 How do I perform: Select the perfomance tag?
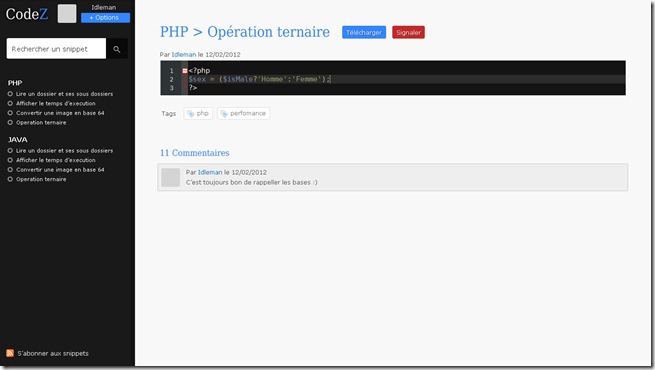[x=244, y=114]
